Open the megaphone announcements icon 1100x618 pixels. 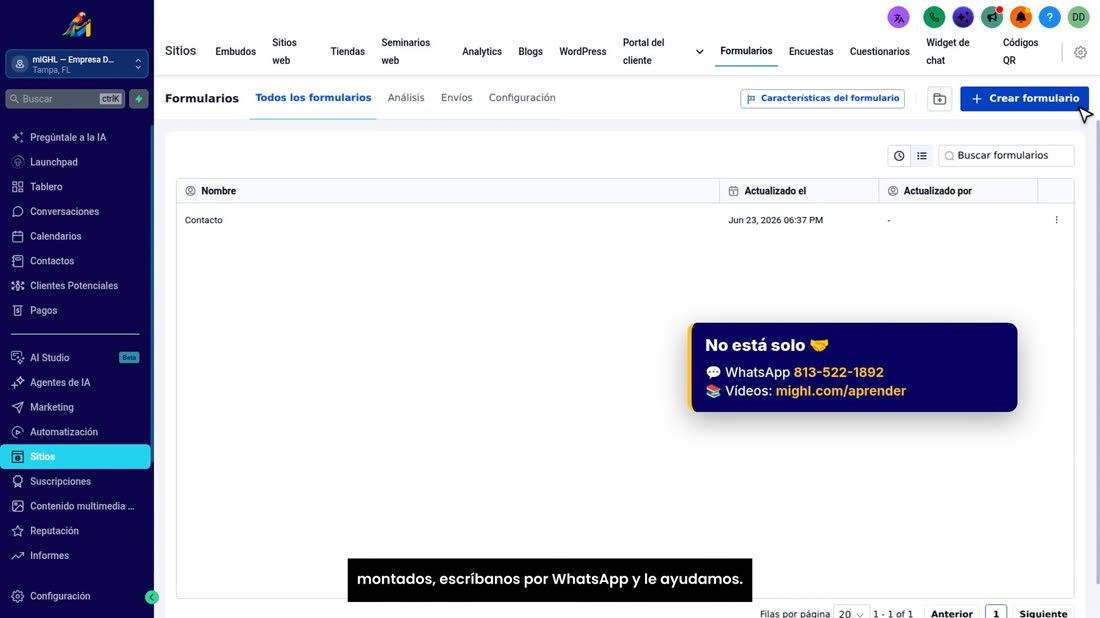991,17
